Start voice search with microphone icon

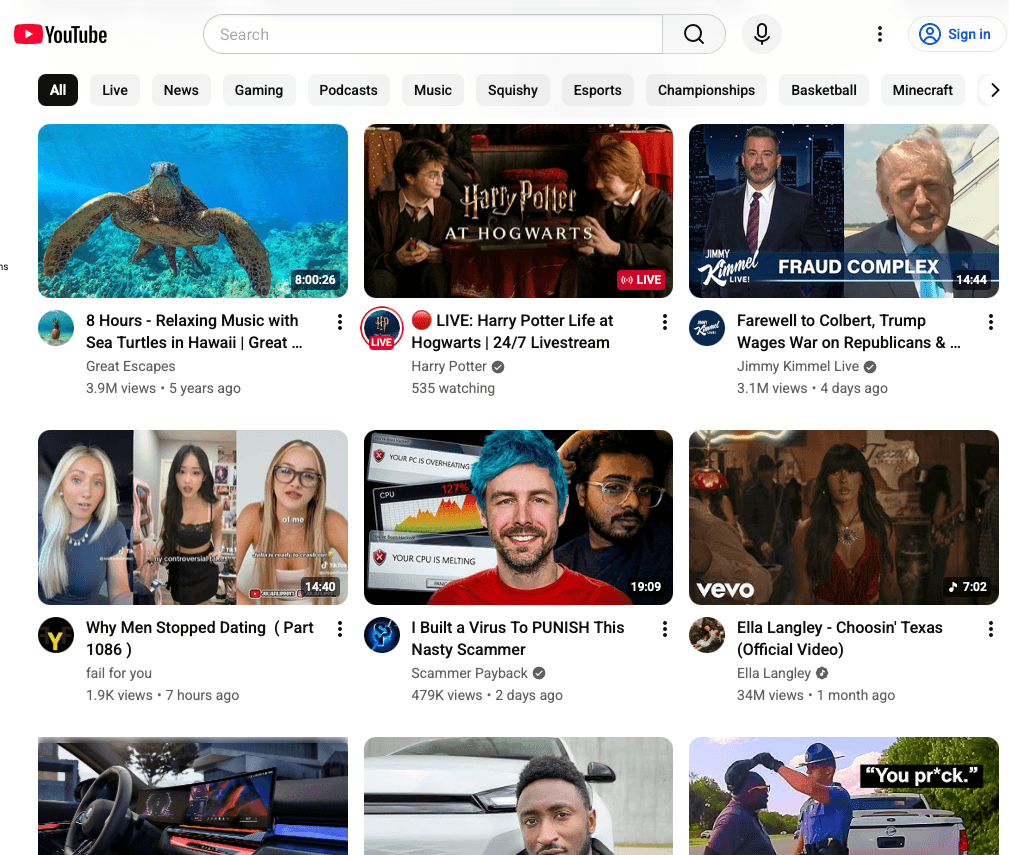pyautogui.click(x=762, y=34)
